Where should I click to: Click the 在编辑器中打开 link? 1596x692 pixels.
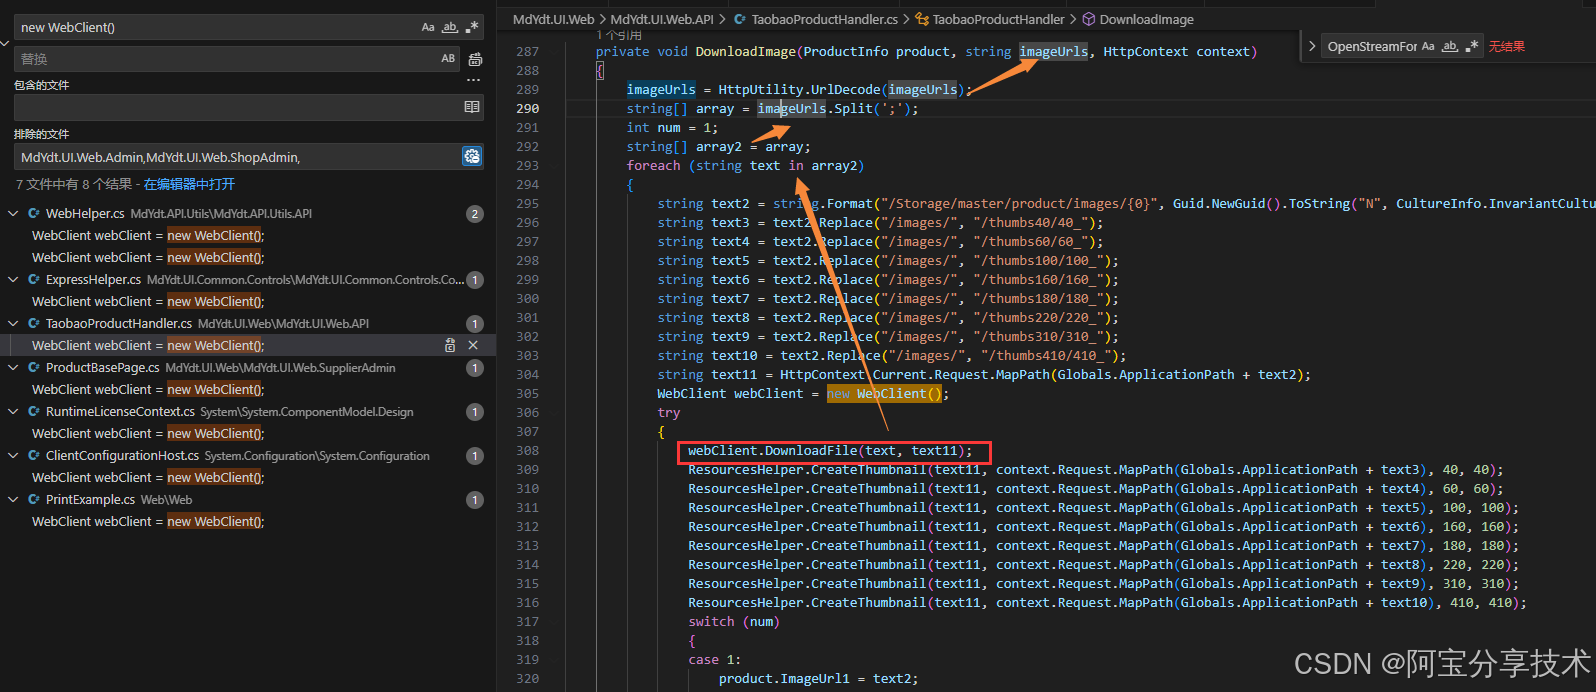click(189, 184)
